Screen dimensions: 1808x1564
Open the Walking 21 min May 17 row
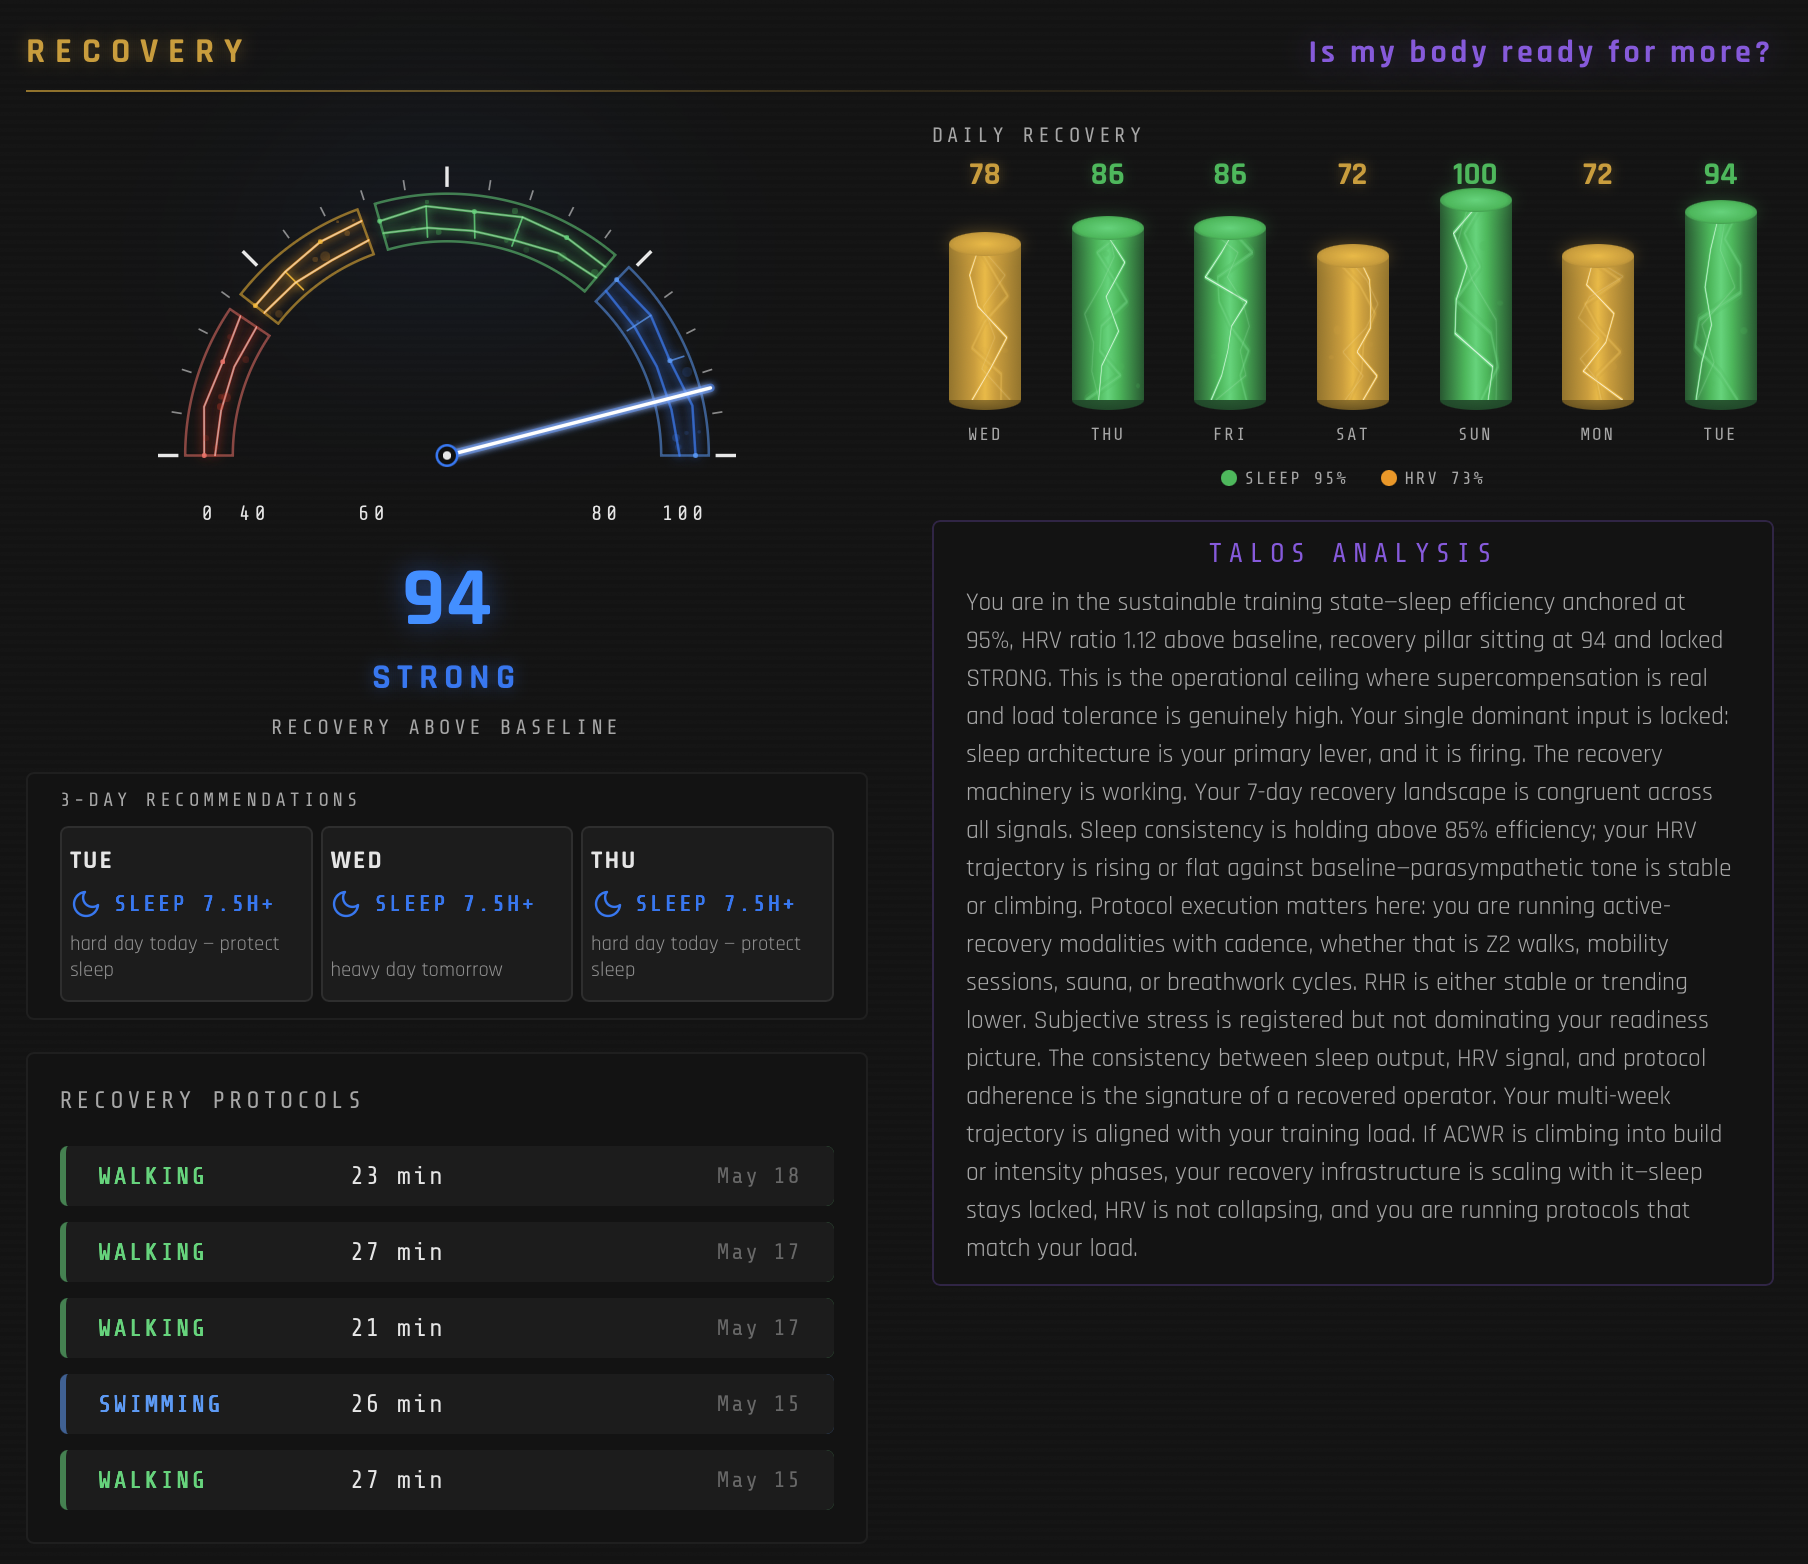447,1328
